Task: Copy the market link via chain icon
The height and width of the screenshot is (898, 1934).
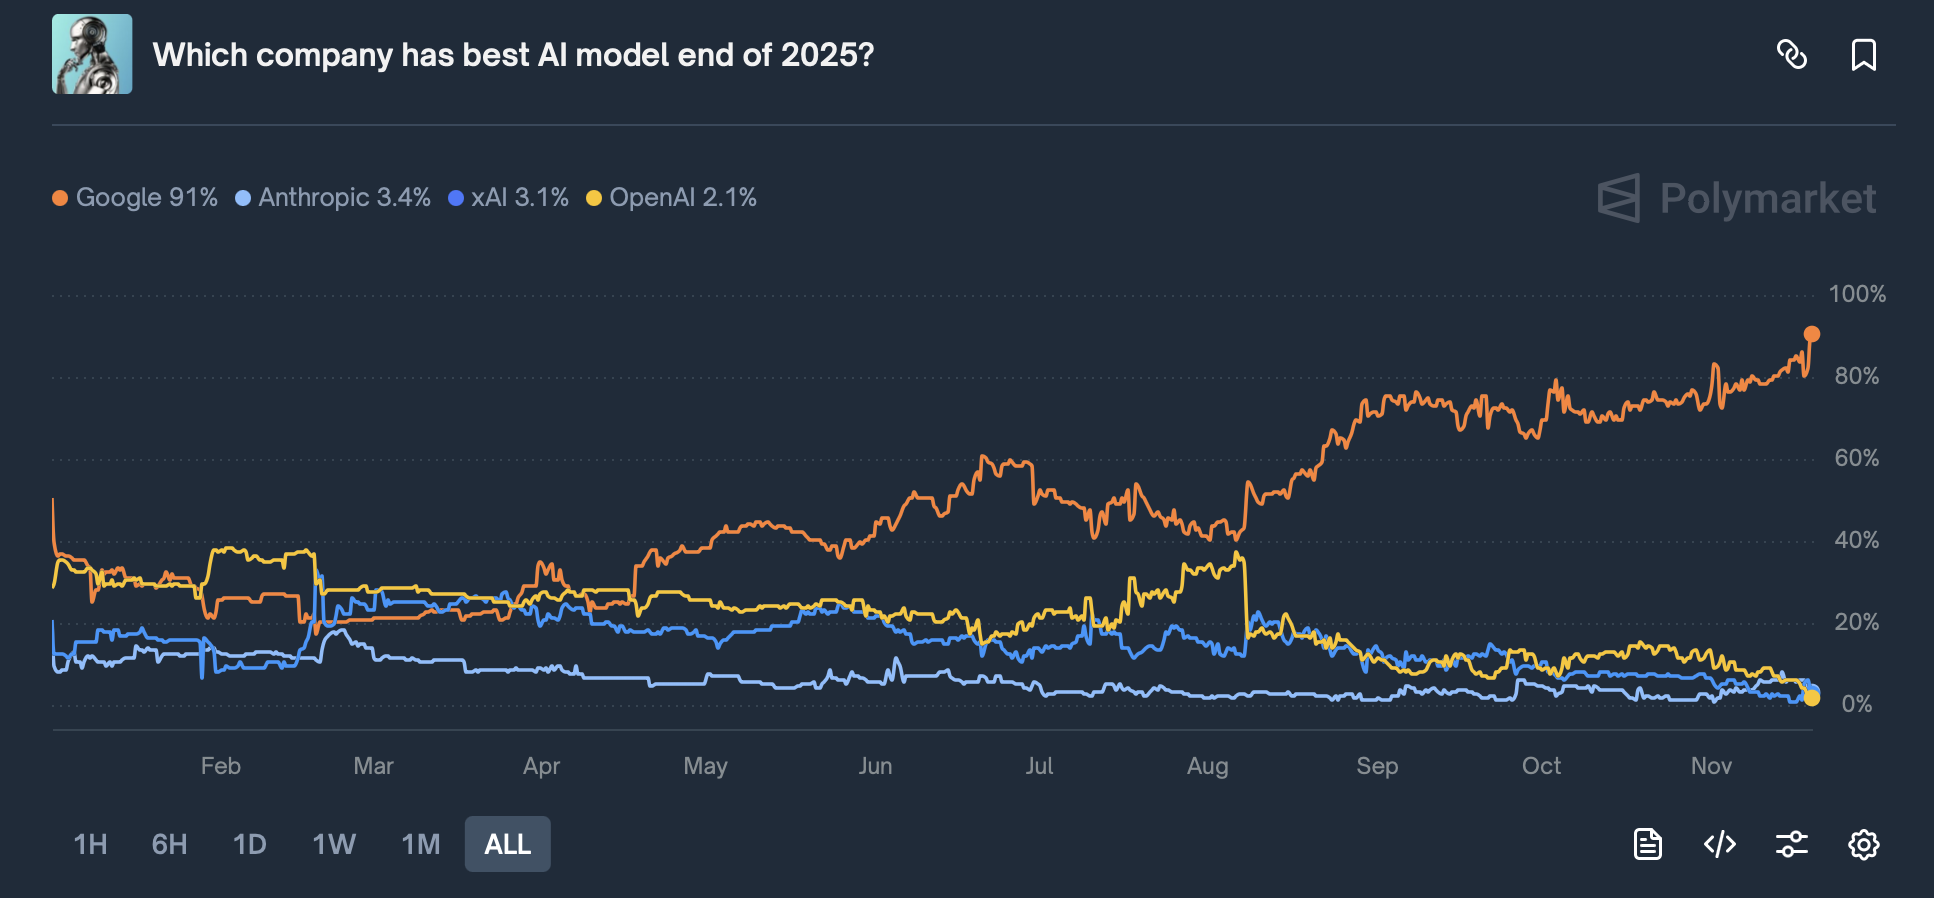Action: point(1791,54)
